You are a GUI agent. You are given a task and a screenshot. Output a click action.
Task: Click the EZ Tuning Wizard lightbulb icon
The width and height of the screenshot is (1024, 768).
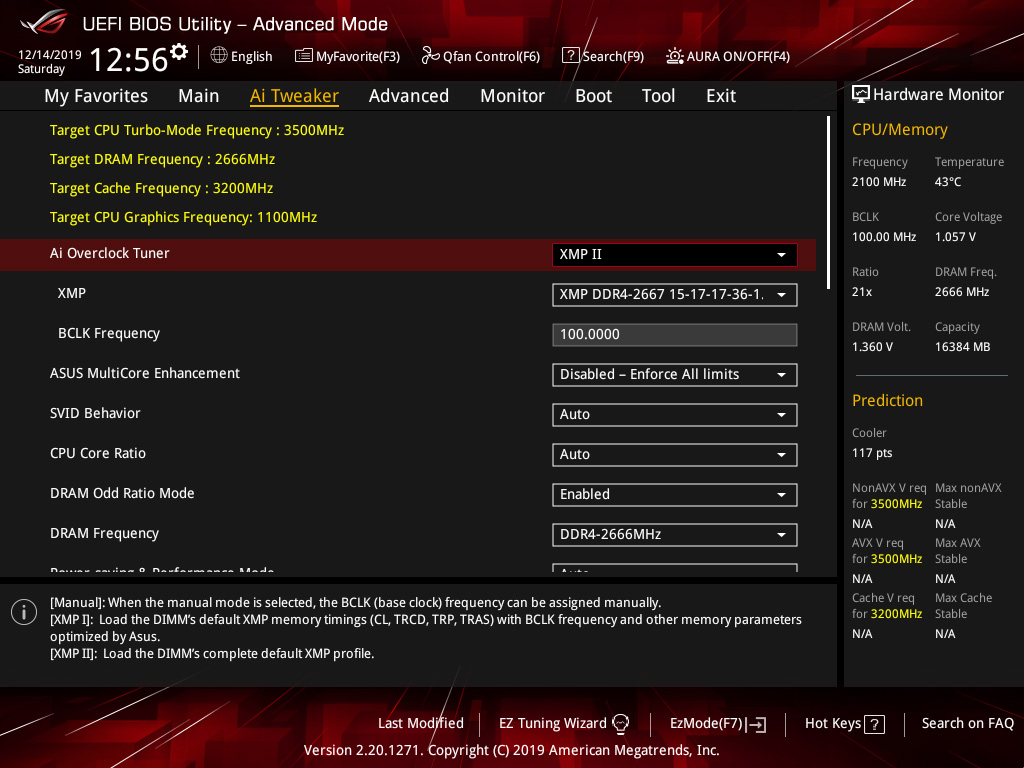[x=620, y=723]
